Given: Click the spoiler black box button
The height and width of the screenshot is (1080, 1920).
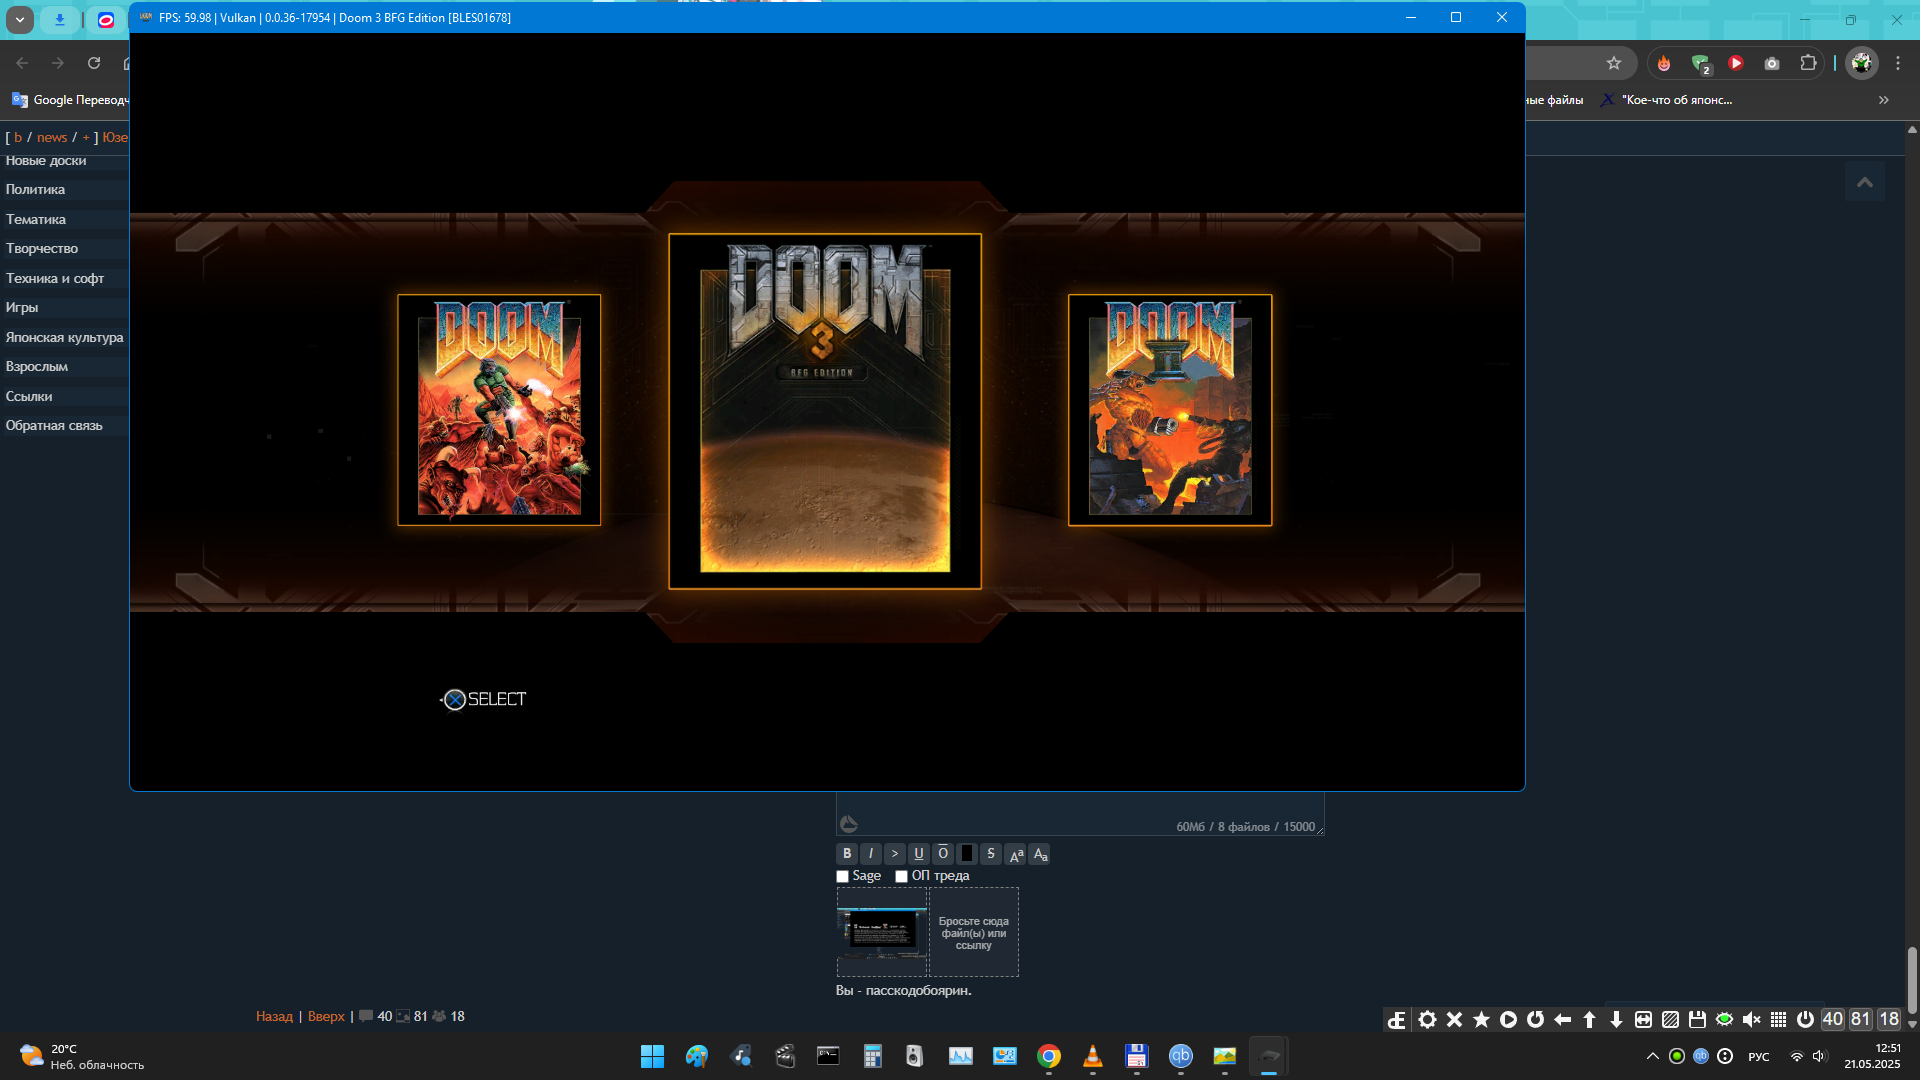Looking at the screenshot, I should point(967,854).
